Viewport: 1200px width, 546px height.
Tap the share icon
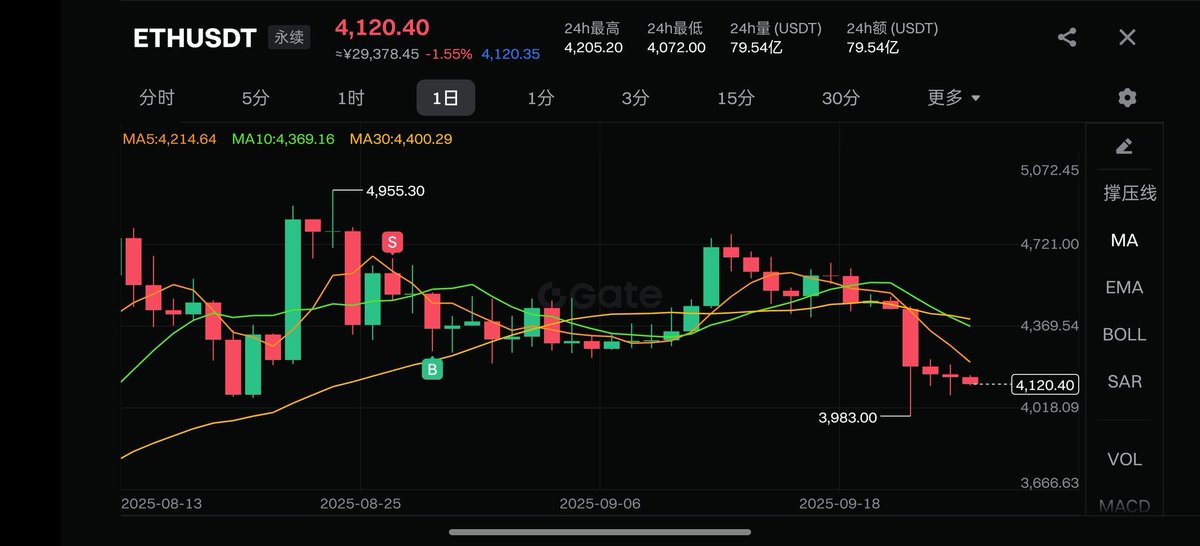click(x=1067, y=38)
